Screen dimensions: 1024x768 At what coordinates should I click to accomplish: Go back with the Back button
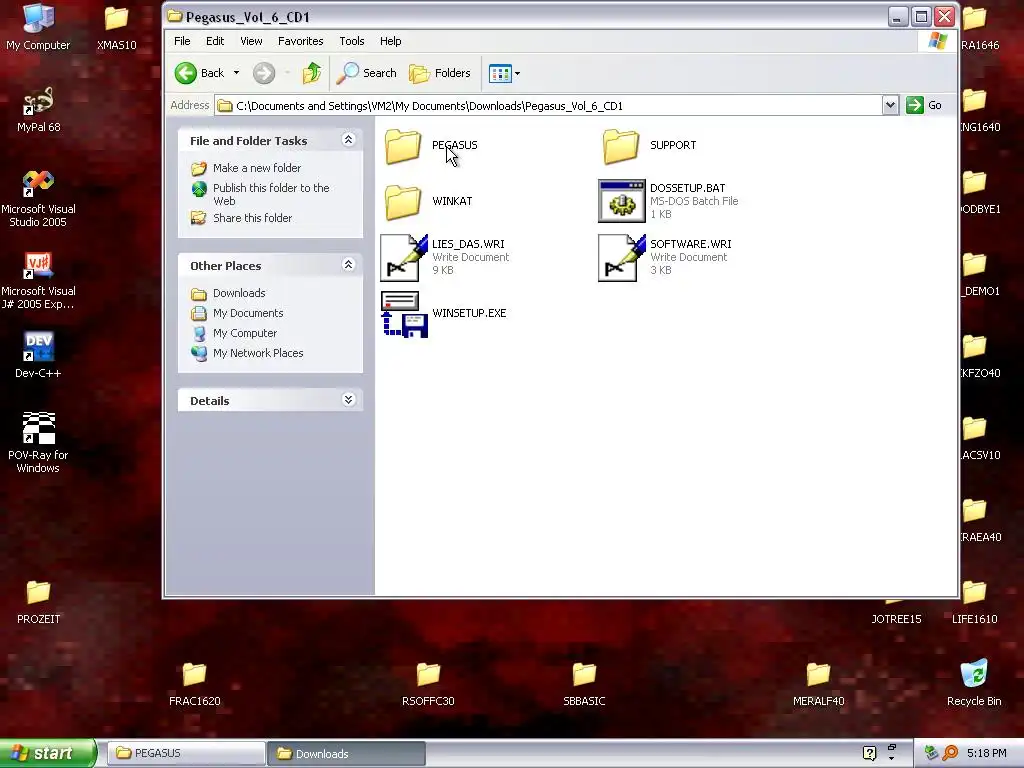tap(200, 73)
